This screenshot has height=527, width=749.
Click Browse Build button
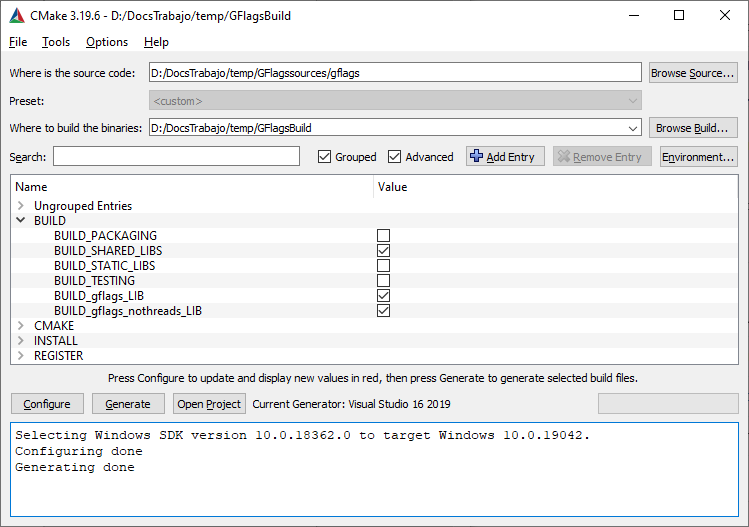(693, 128)
